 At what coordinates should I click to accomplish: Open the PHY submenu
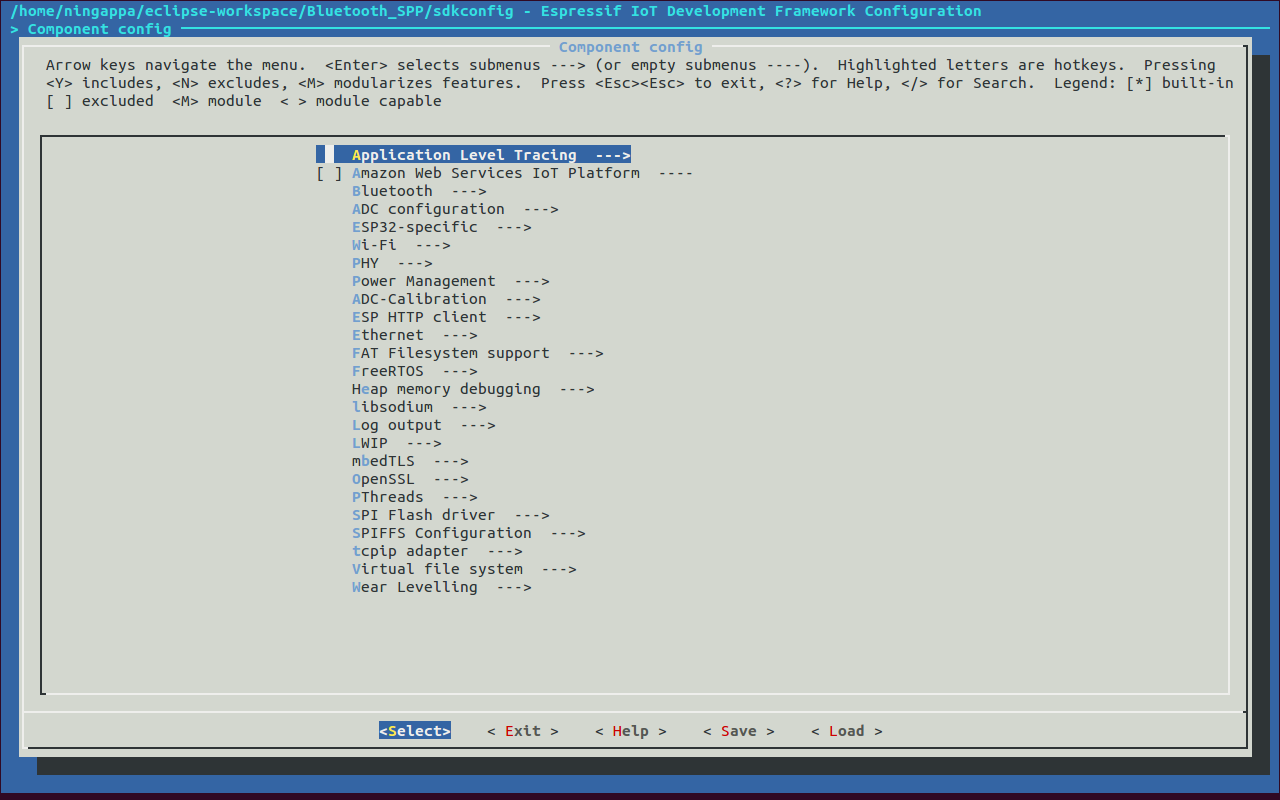[392, 263]
